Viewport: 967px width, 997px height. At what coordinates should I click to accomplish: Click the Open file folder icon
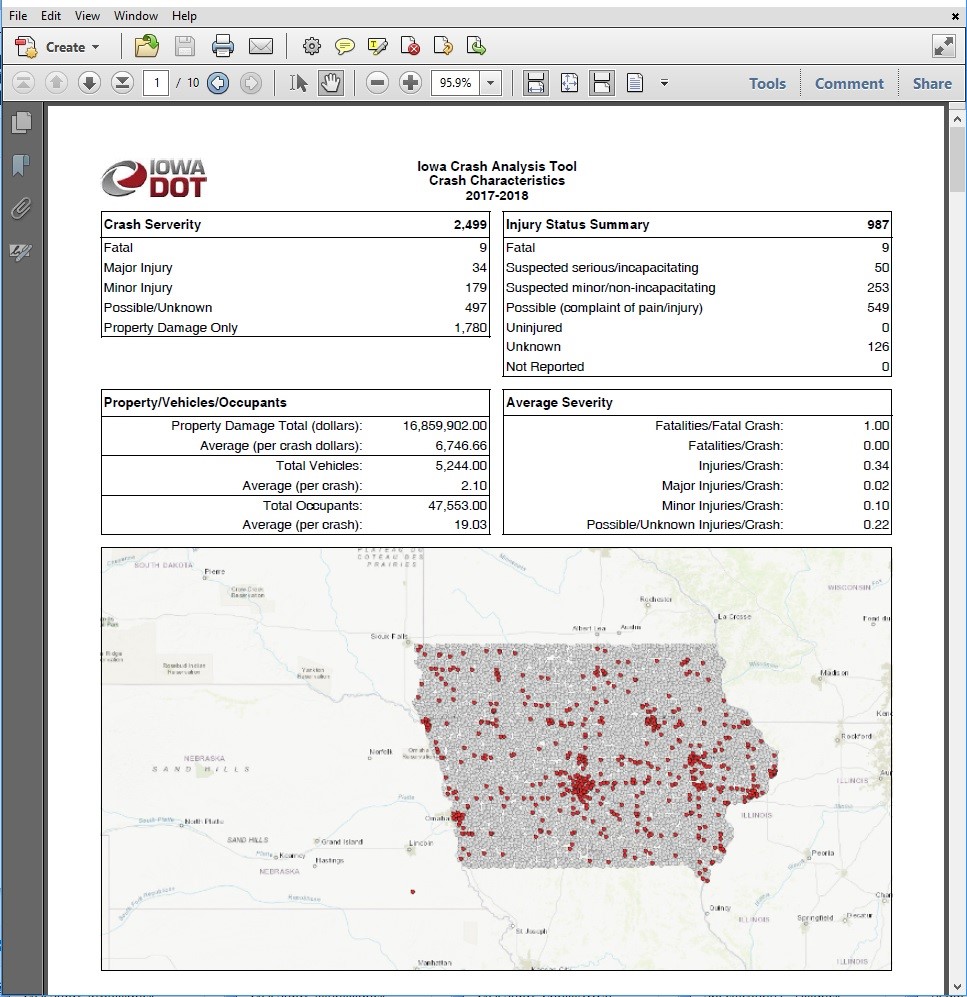(x=147, y=46)
